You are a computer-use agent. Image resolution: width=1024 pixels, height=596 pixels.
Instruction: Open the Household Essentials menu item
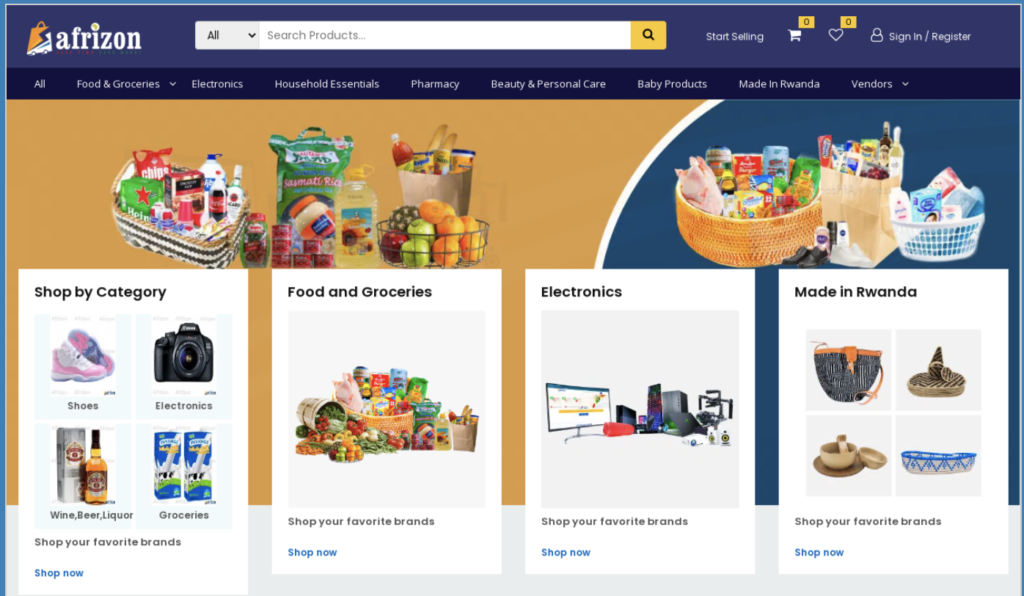tap(327, 84)
